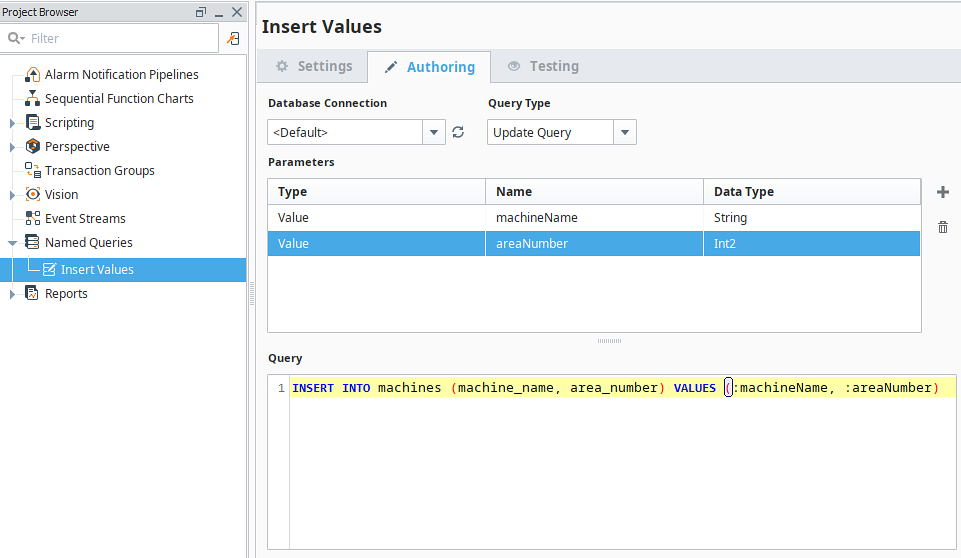The height and width of the screenshot is (558, 961).
Task: Click the String data type cell
Action: 812,218
